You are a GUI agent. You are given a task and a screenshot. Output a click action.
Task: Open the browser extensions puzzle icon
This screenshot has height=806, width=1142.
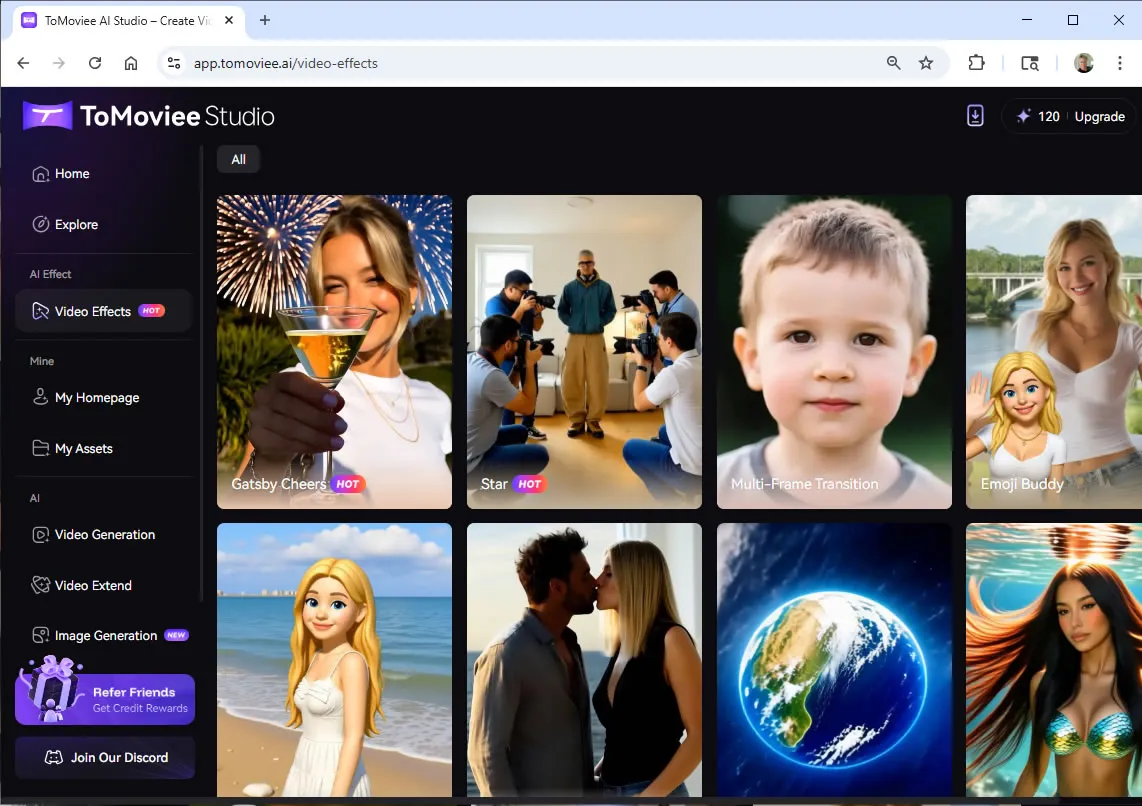coord(977,63)
